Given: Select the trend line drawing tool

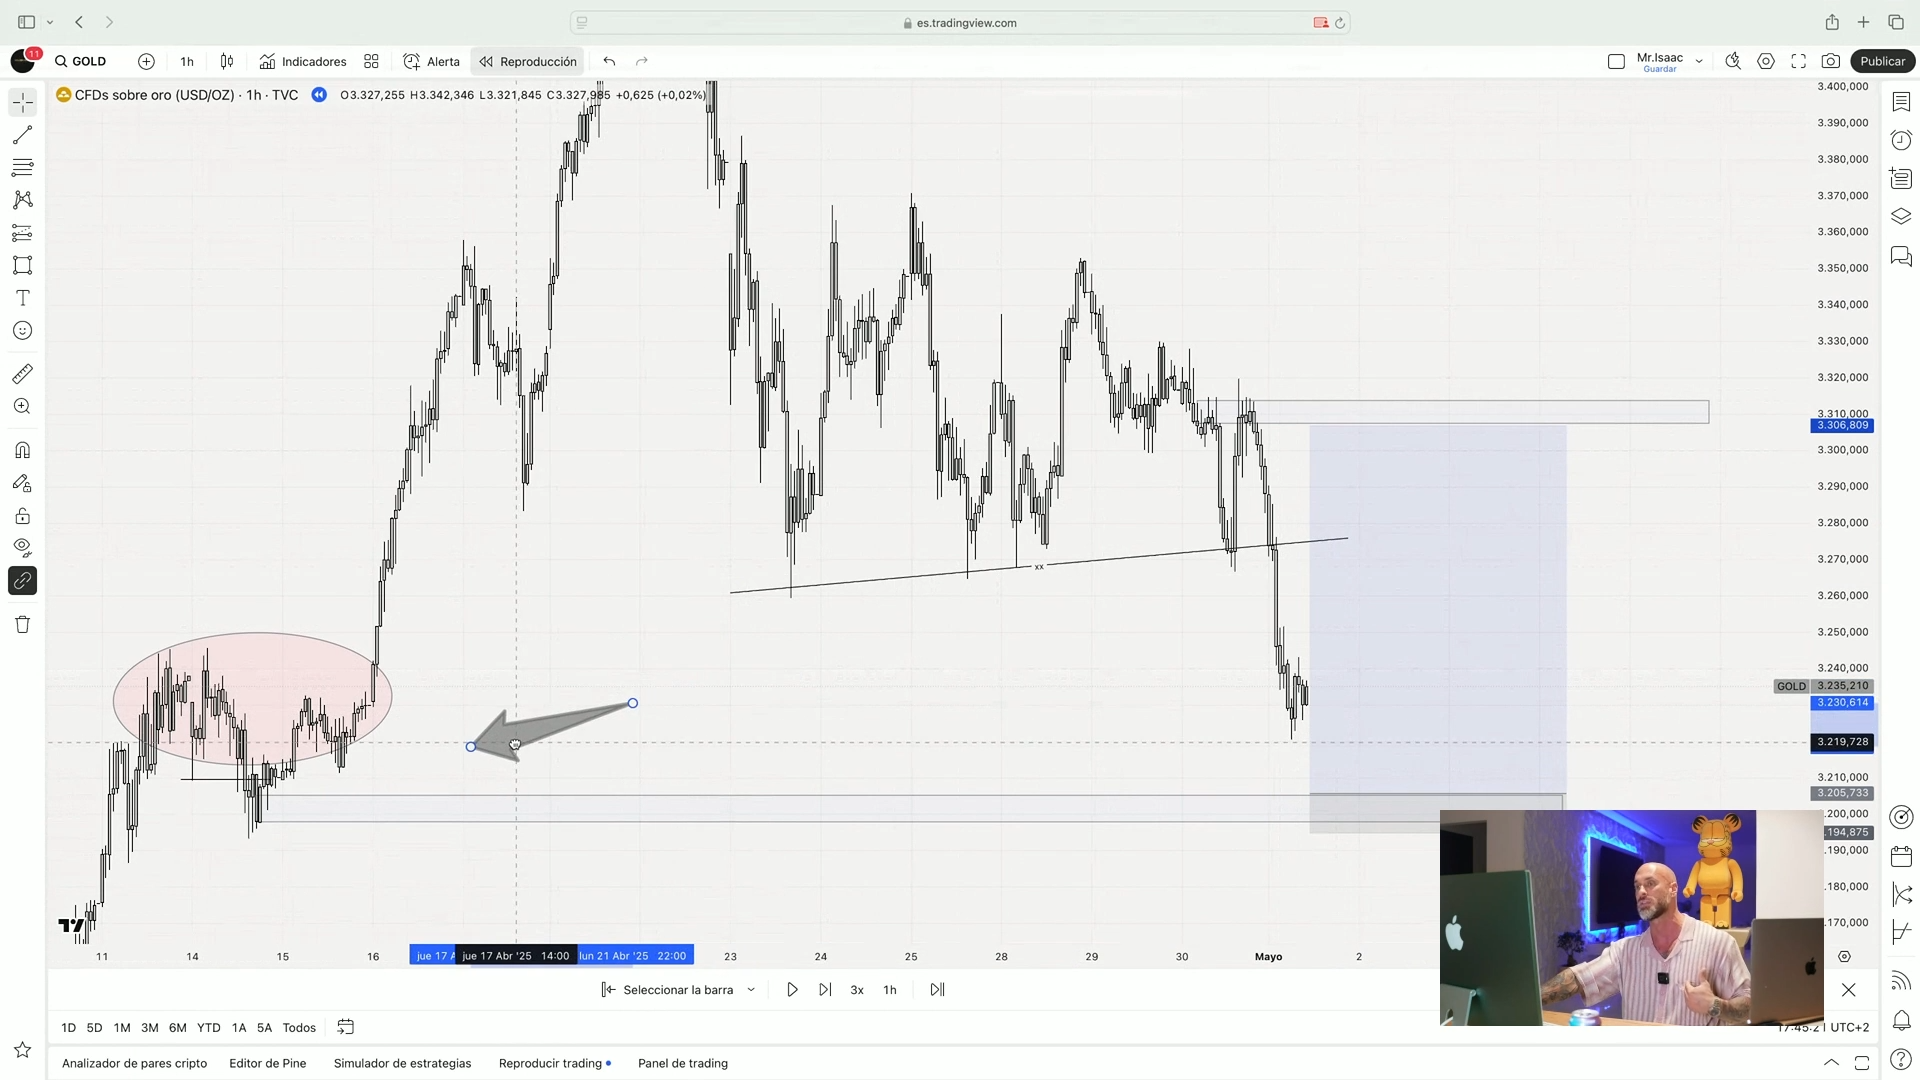Looking at the screenshot, I should click(22, 135).
